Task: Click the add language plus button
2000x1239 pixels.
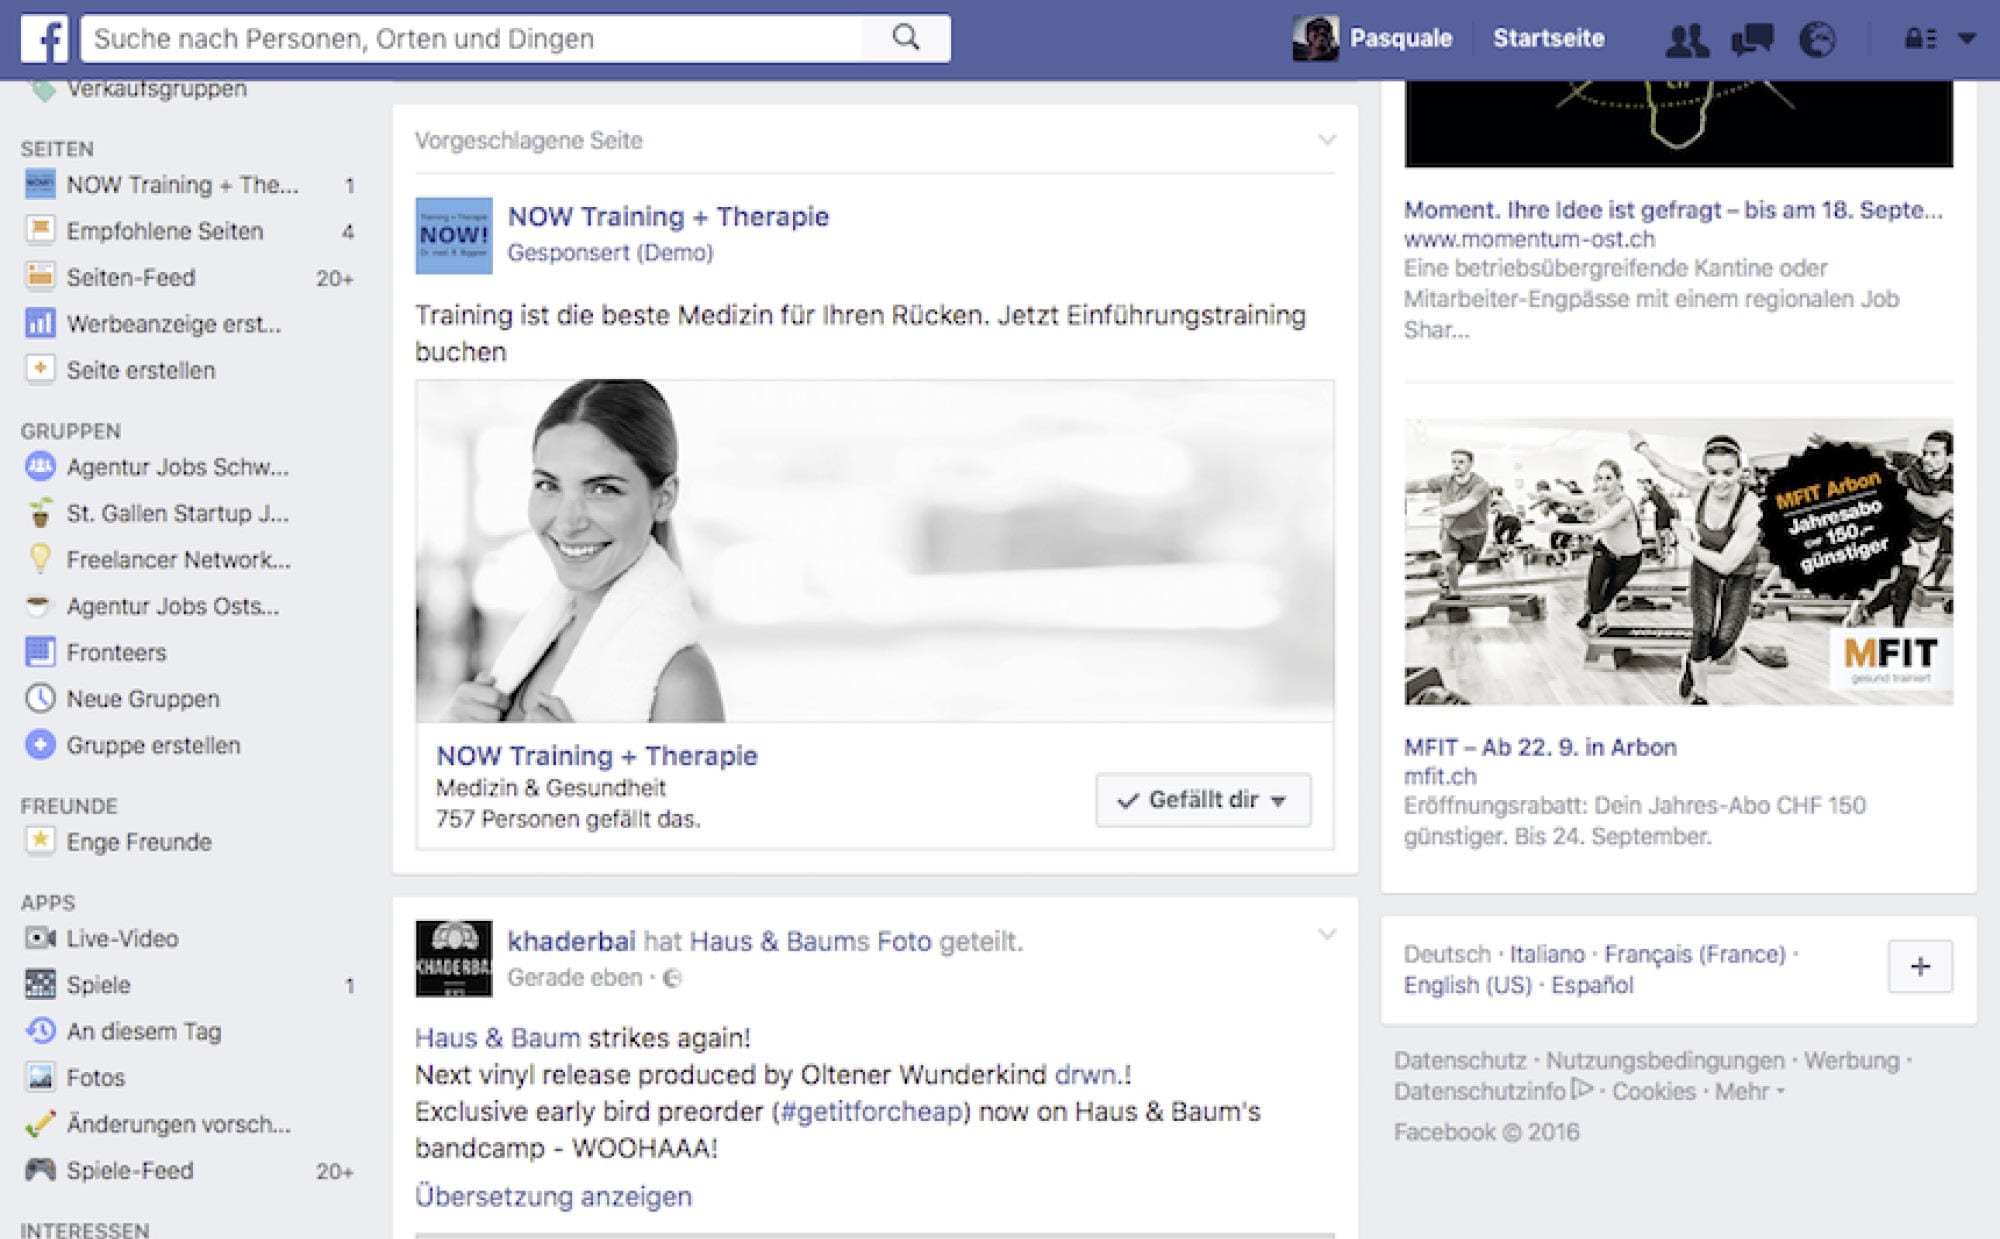Action: tap(1920, 966)
